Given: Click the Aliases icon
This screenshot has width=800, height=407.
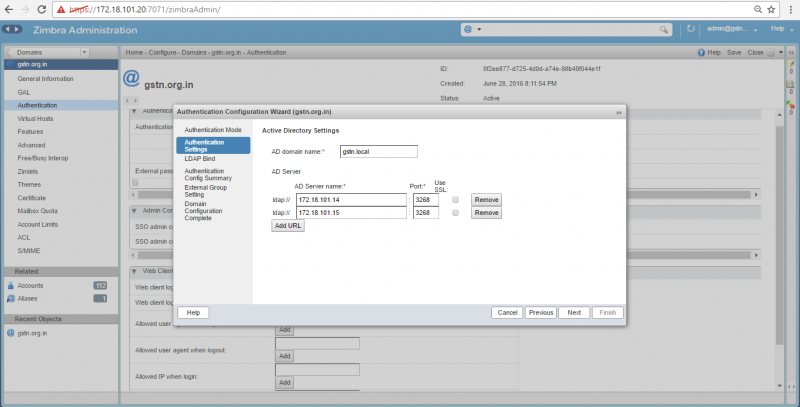Looking at the screenshot, I should (11, 299).
